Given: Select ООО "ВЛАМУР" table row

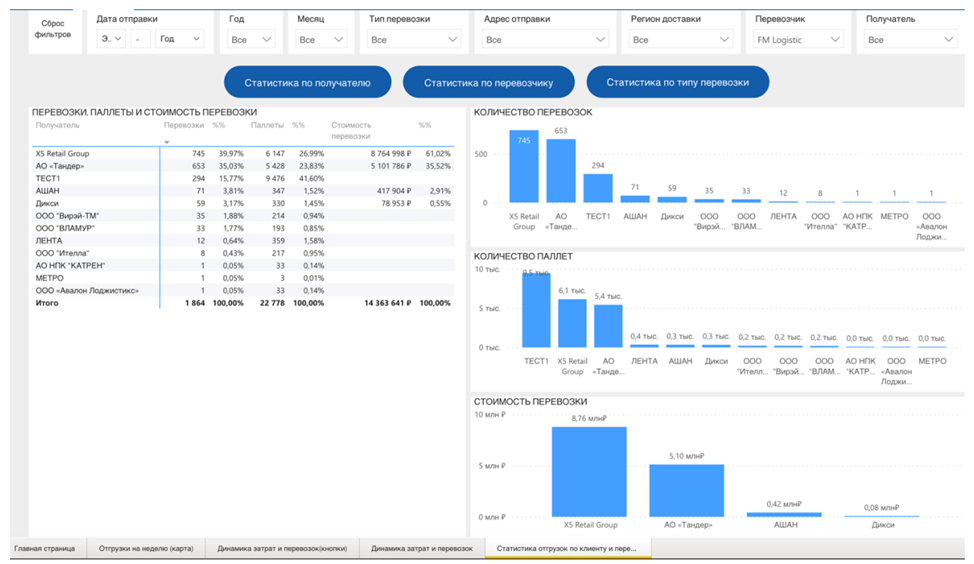Looking at the screenshot, I should [x=243, y=228].
